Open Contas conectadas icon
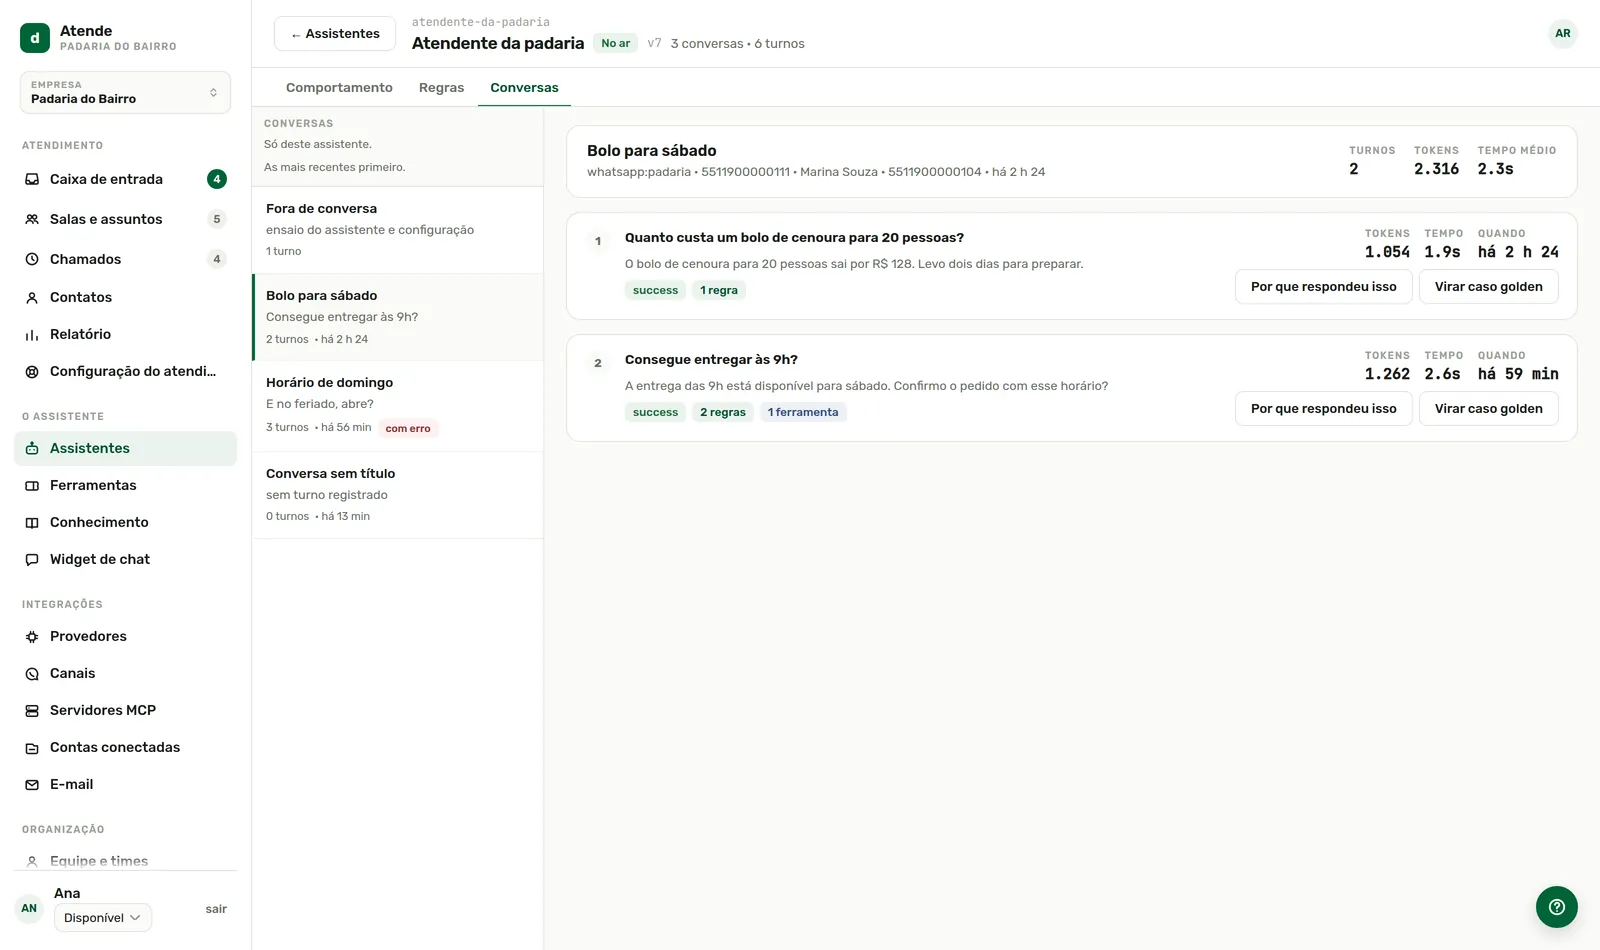 pyautogui.click(x=32, y=747)
